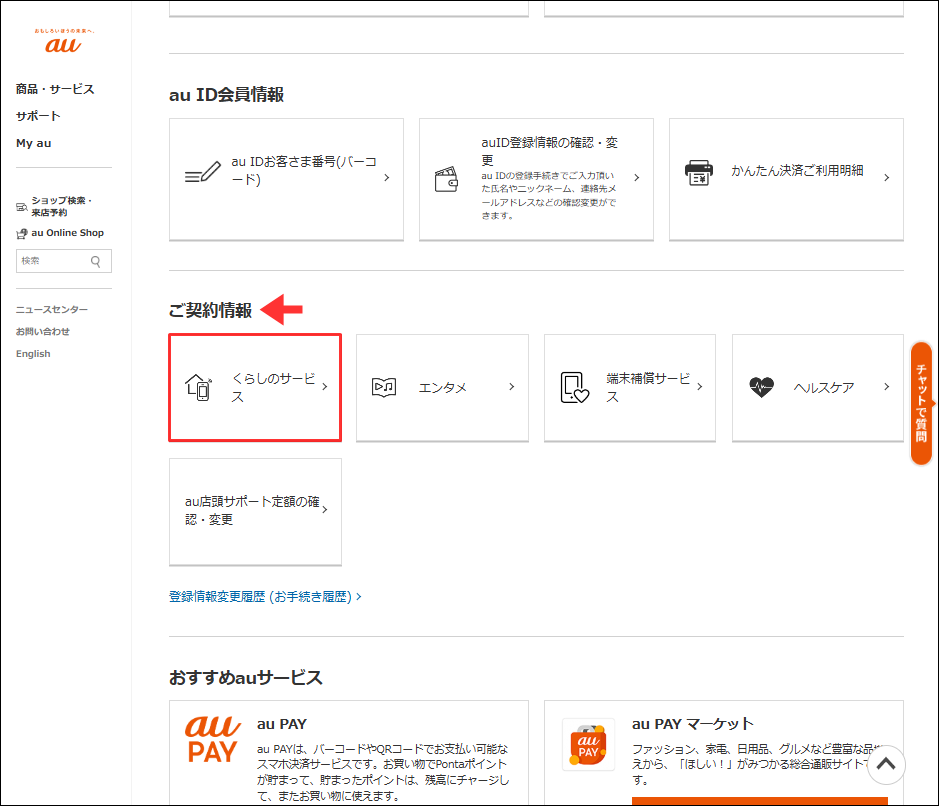The width and height of the screenshot is (939, 806).
Task: Select My au in the sidebar
Action: 33,143
